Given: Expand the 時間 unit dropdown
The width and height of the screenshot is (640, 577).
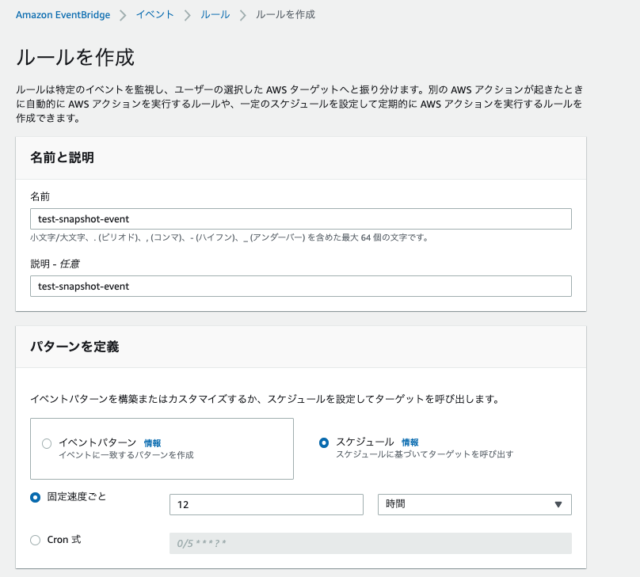Looking at the screenshot, I should pos(475,505).
